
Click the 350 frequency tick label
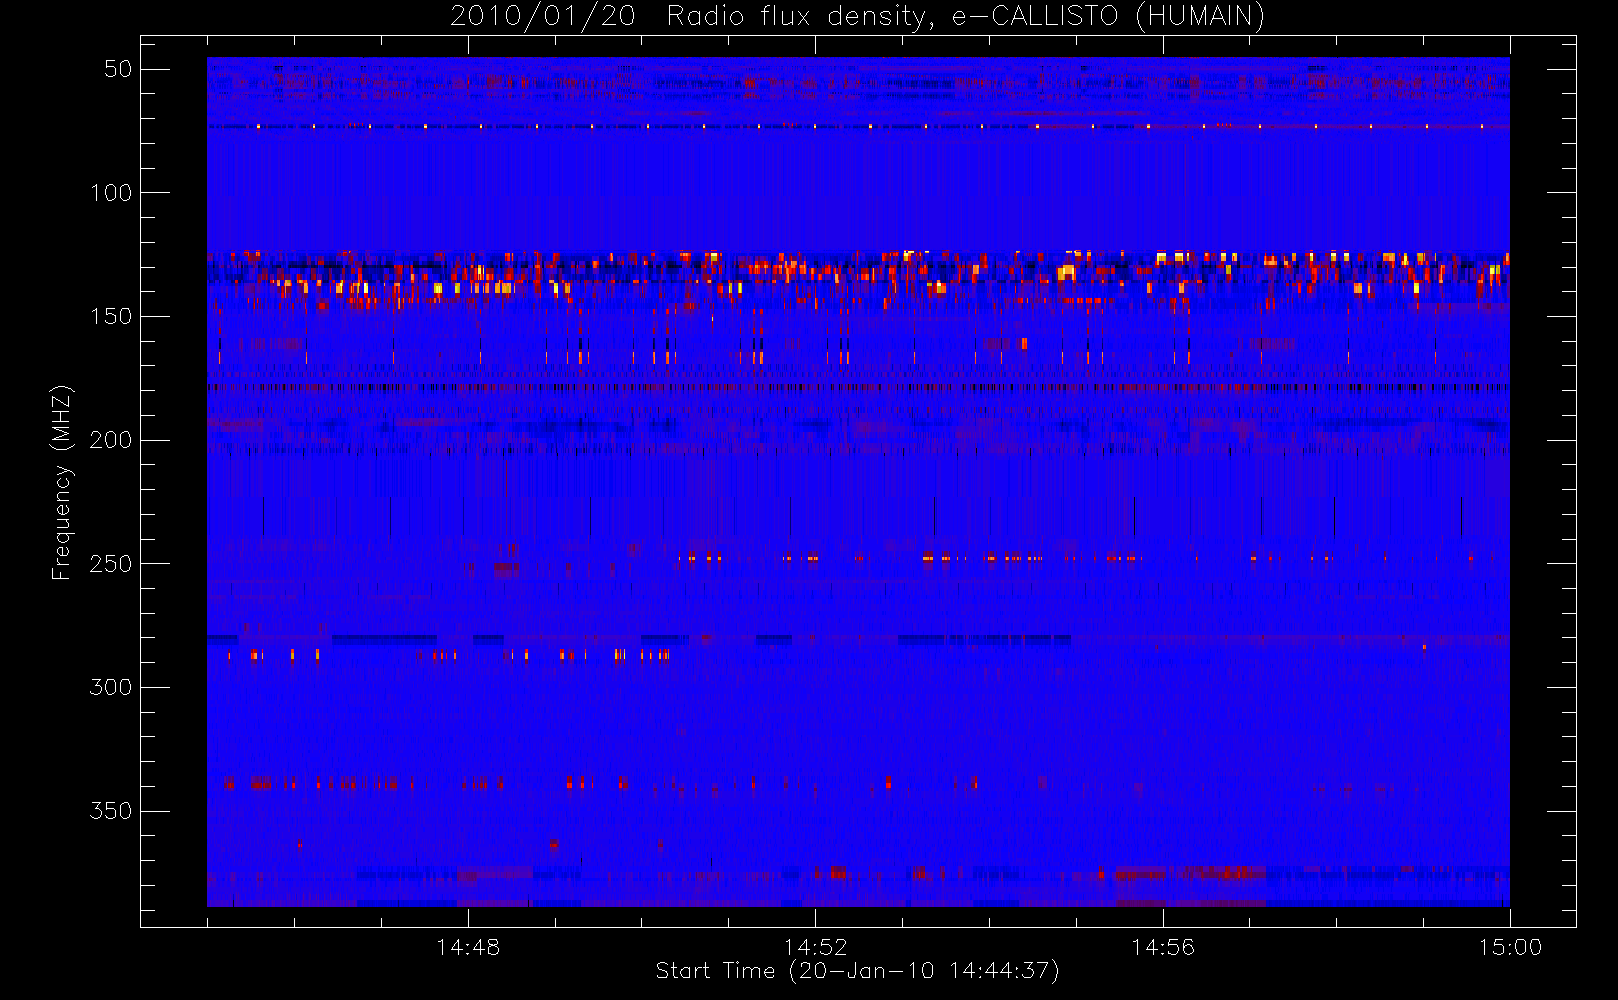pos(111,811)
